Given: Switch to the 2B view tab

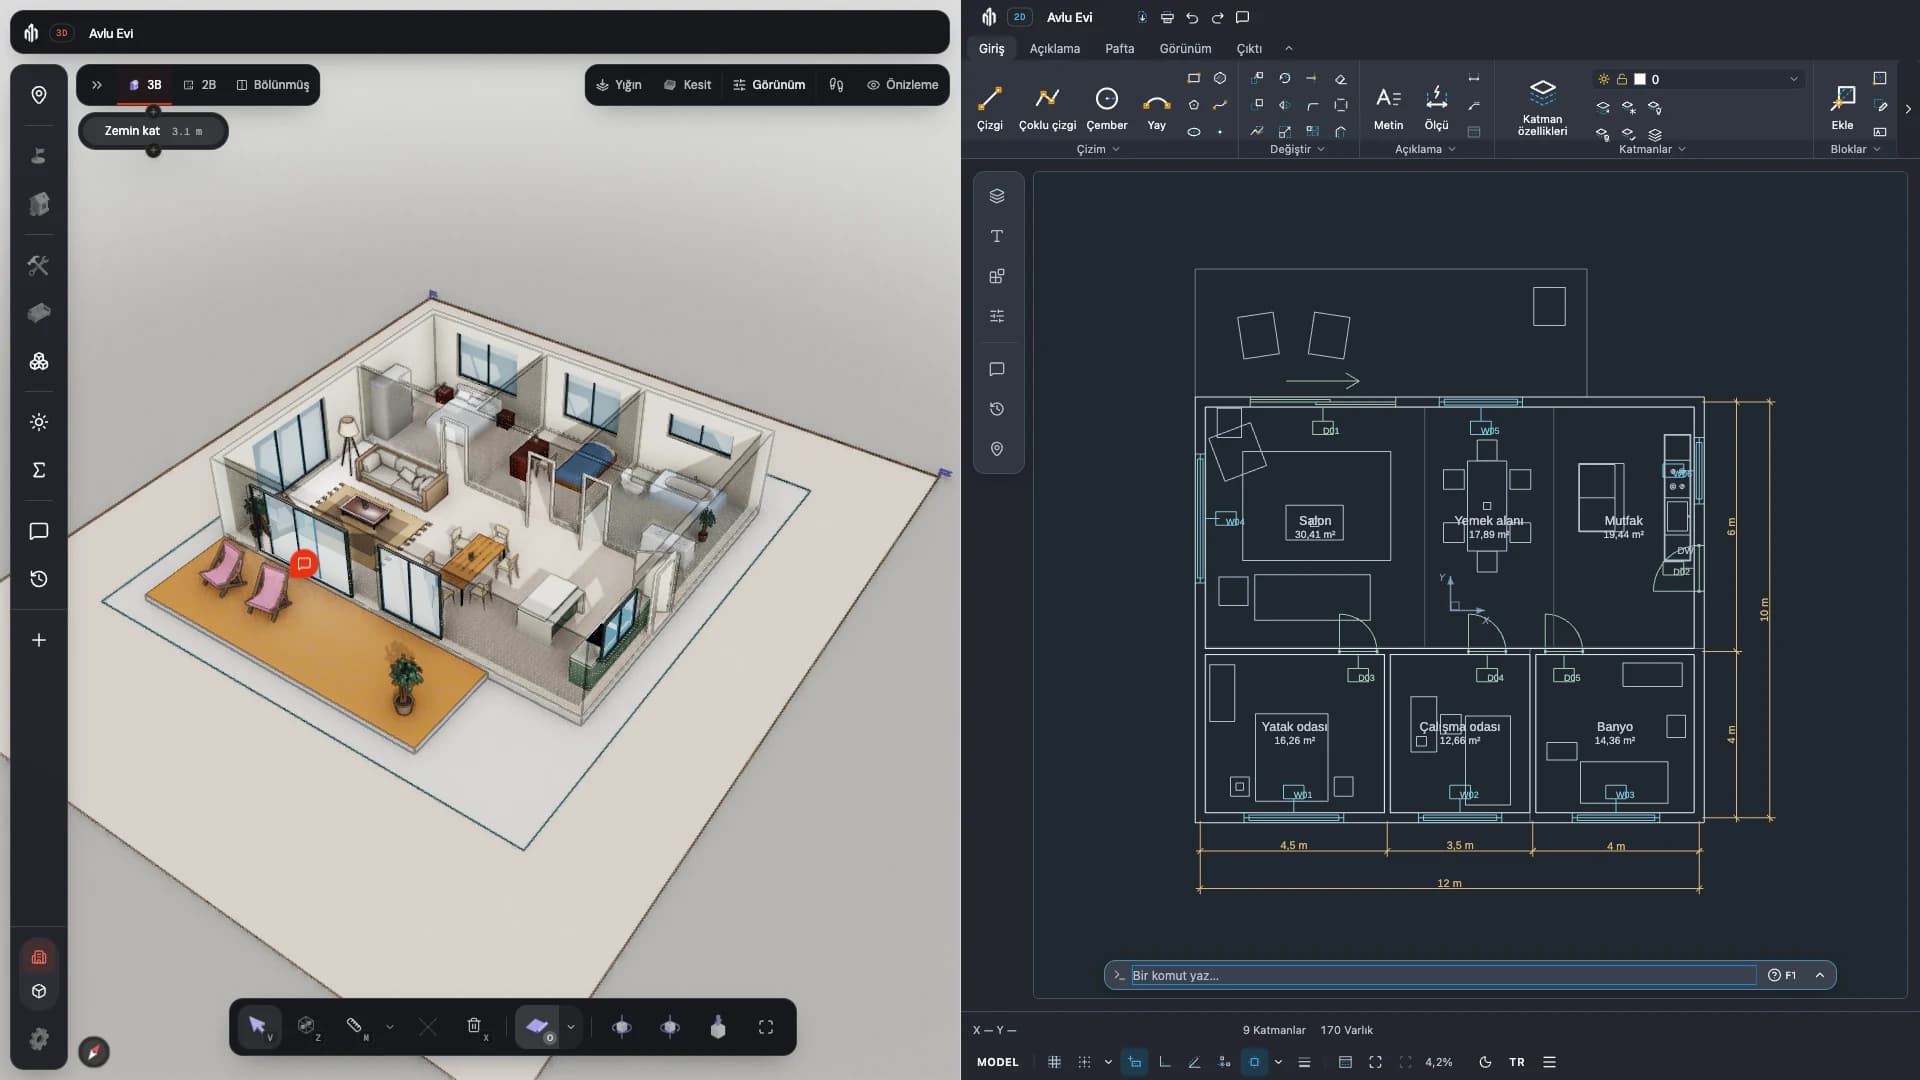Looking at the screenshot, I should point(199,85).
